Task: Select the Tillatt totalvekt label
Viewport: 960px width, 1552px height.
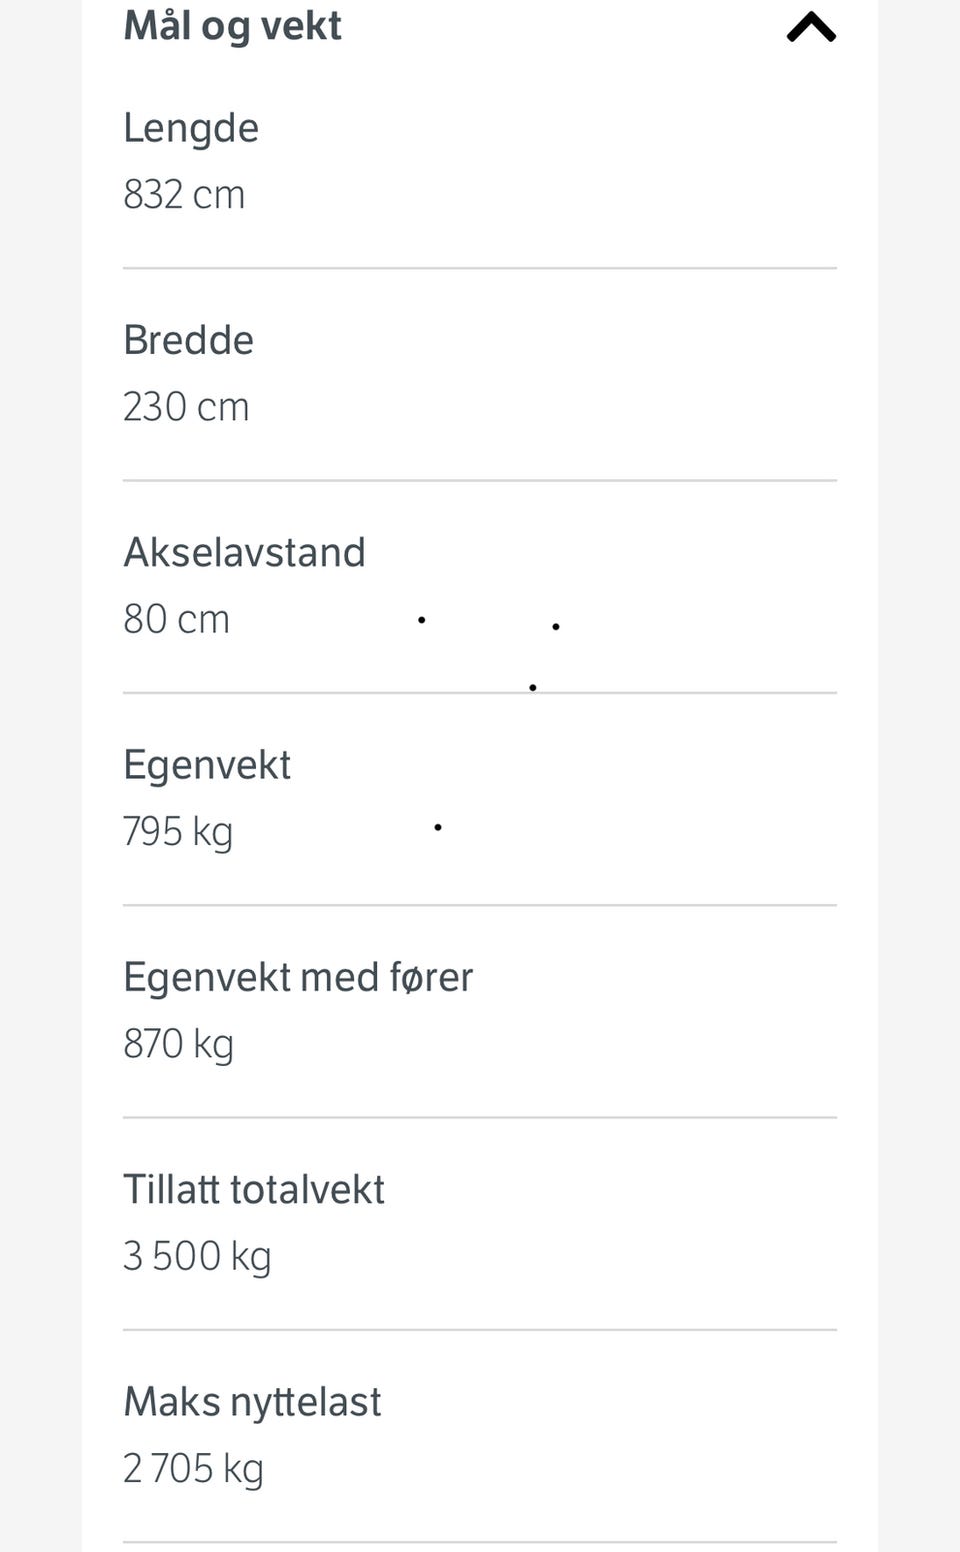Action: 254,1189
